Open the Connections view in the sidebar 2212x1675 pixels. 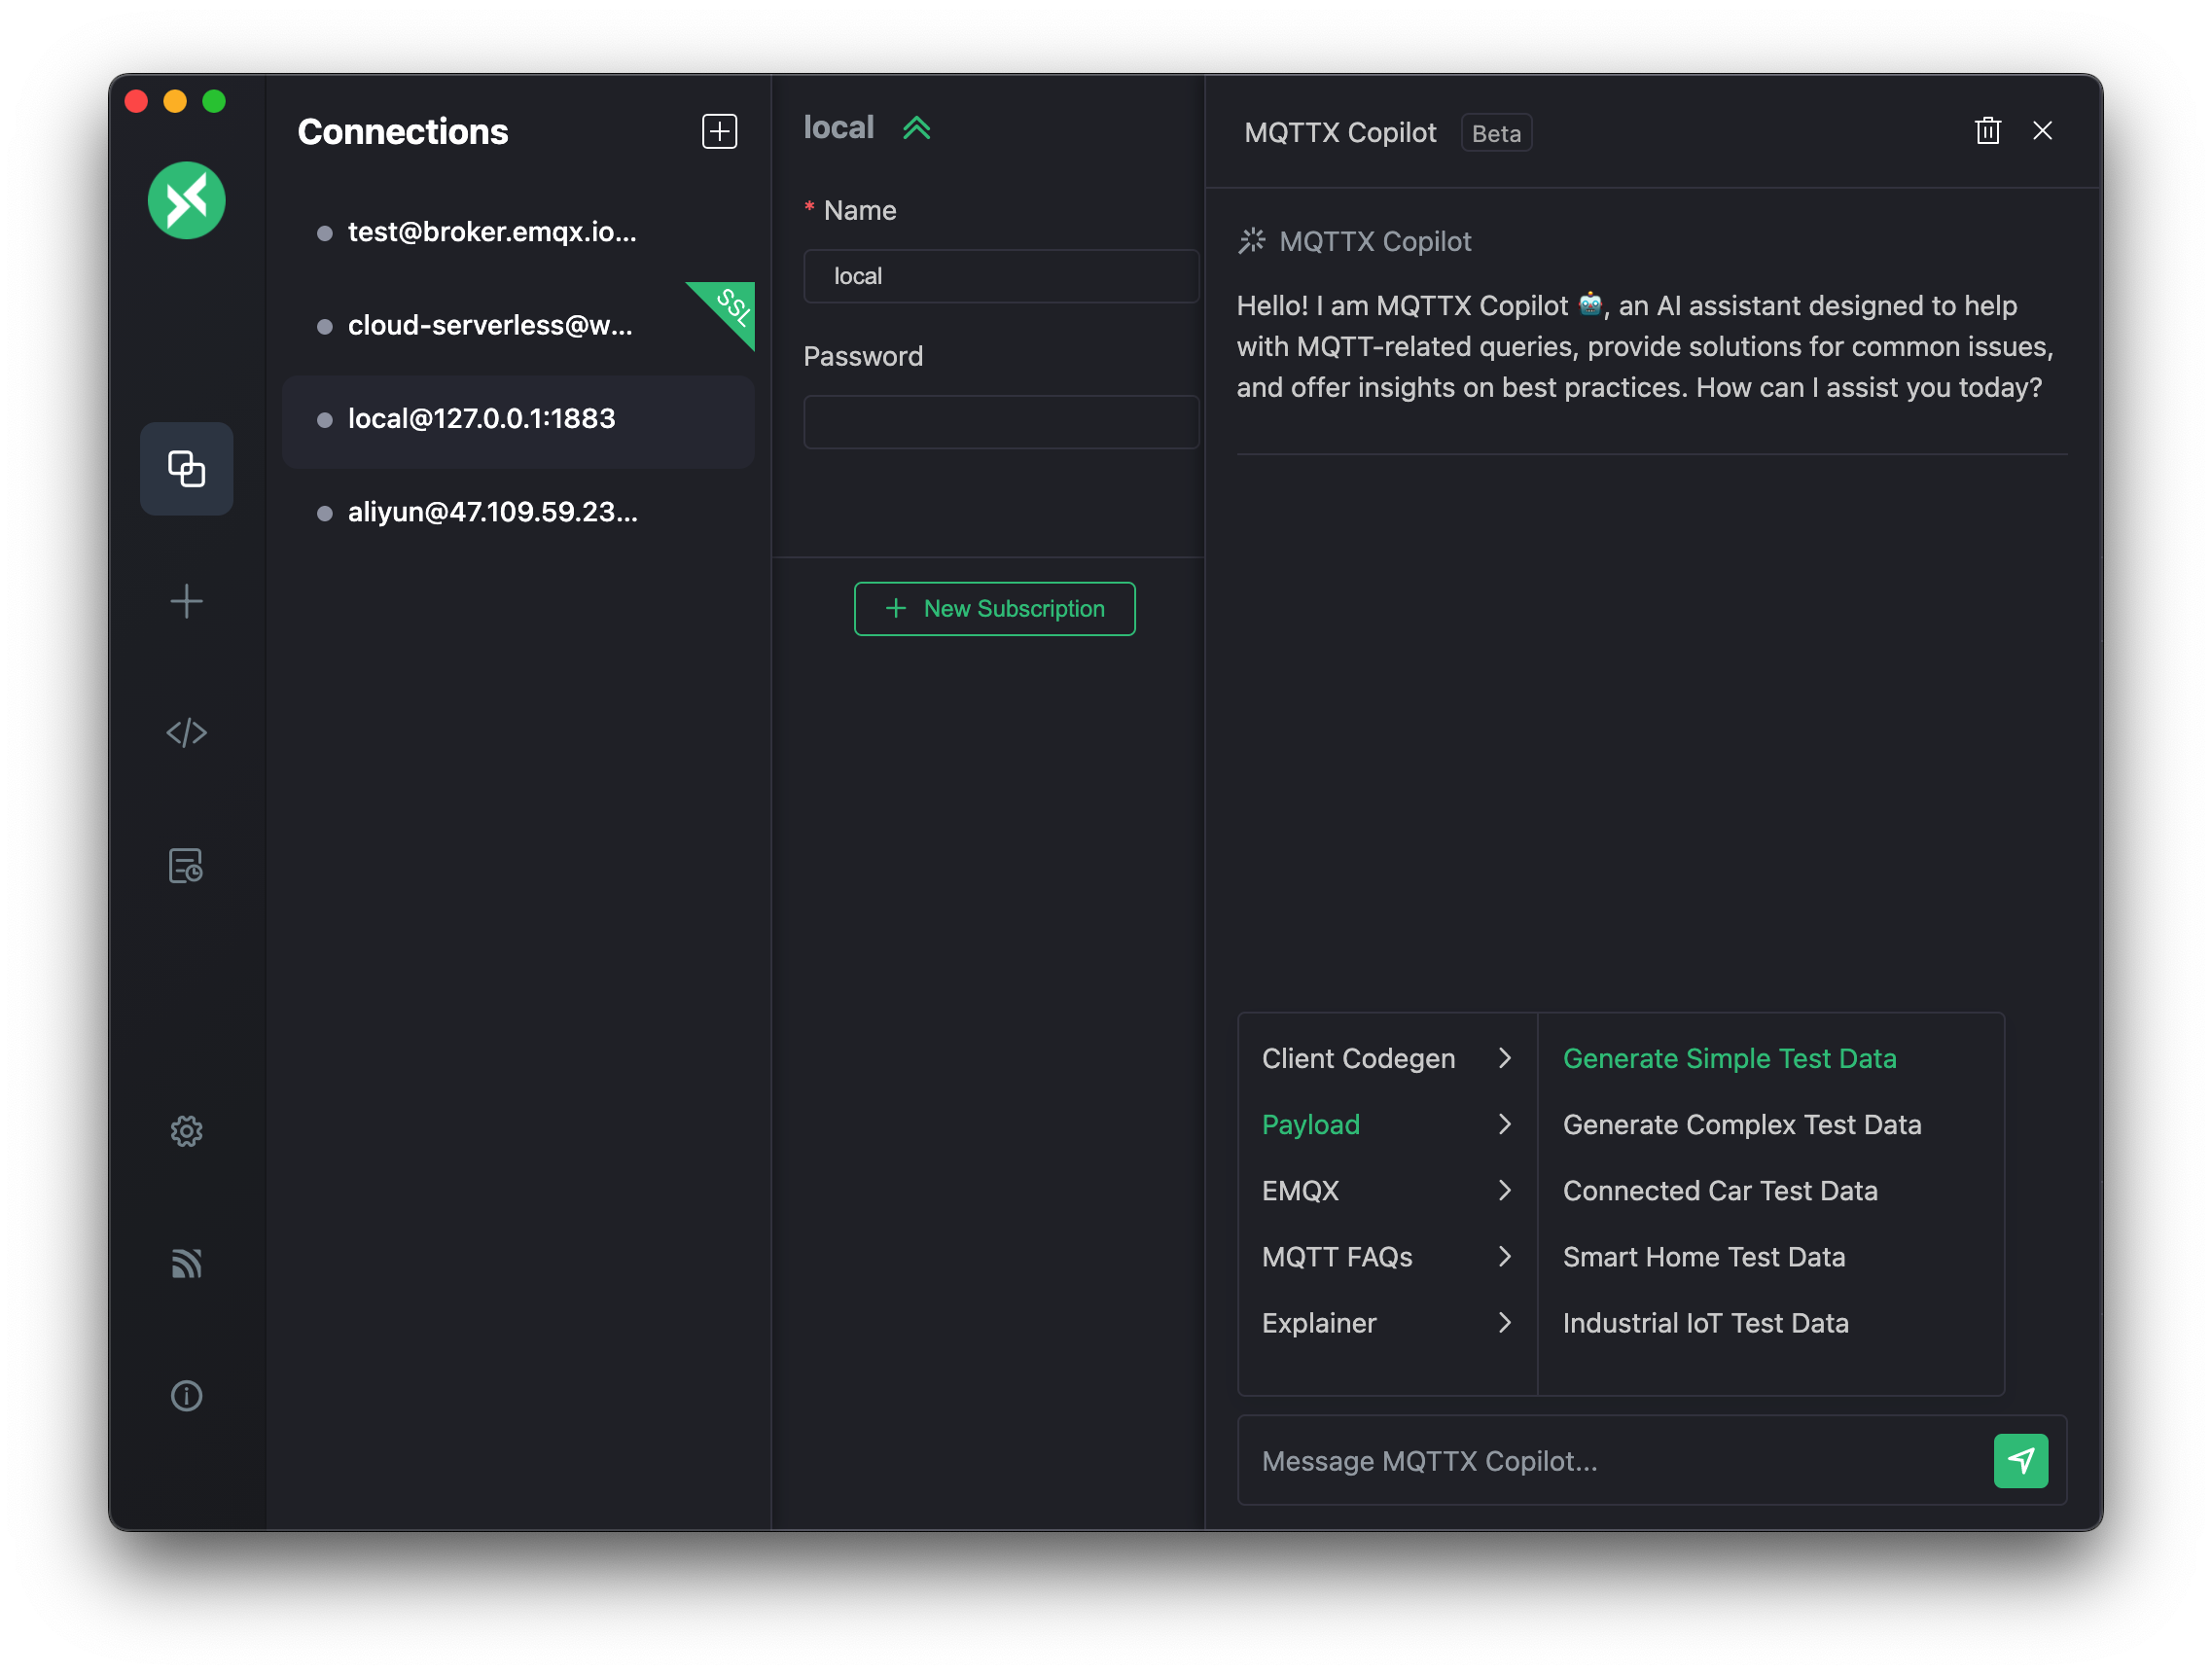[186, 468]
